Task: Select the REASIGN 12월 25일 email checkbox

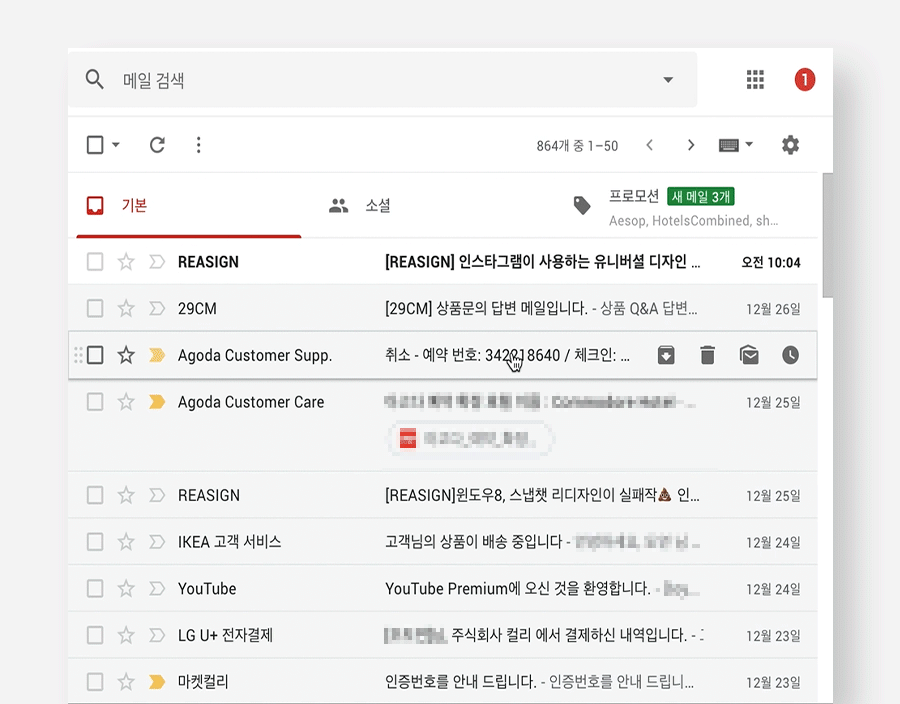Action: (95, 495)
